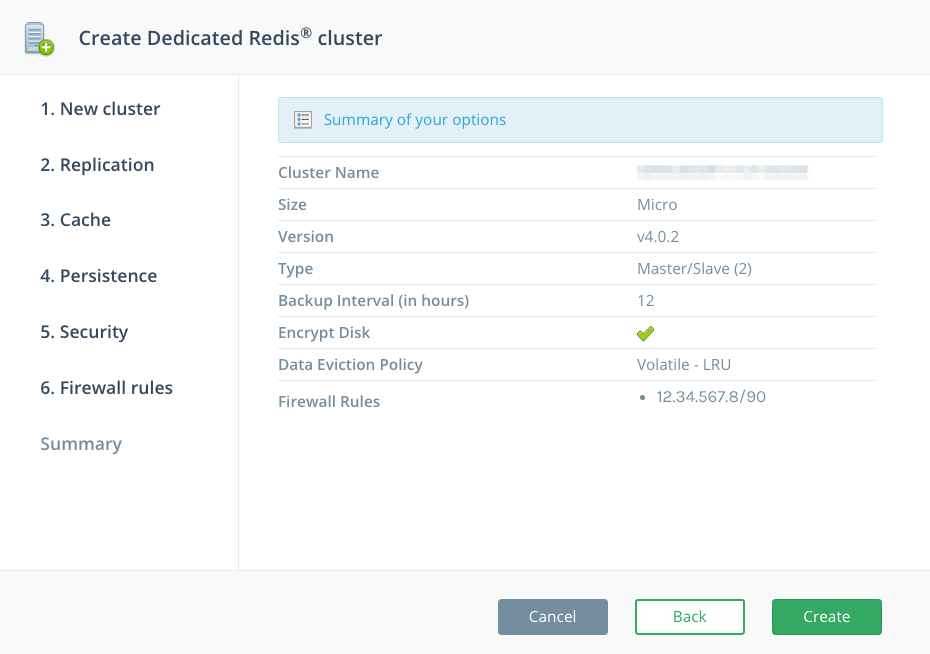Click the Create Dedicated Redis cluster title
The image size is (930, 654).
point(230,38)
